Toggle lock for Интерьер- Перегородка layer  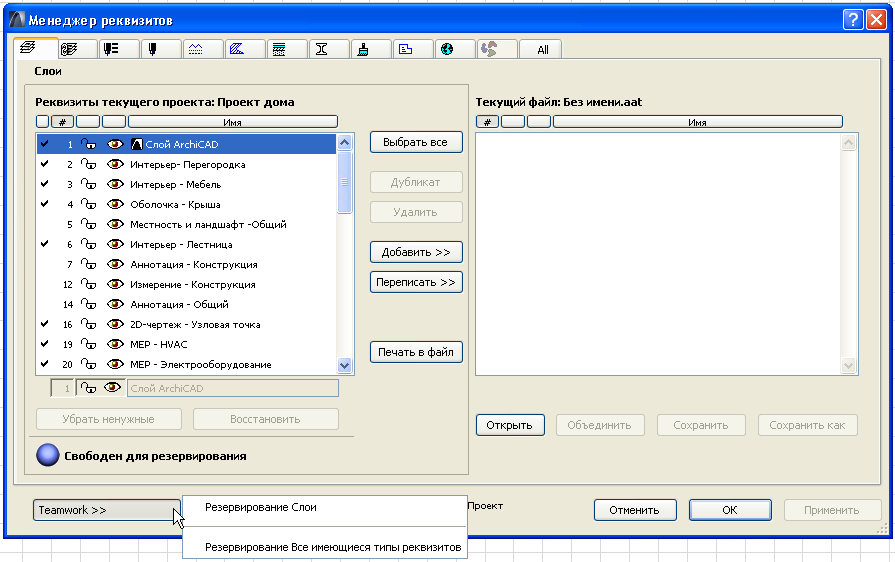[88, 164]
